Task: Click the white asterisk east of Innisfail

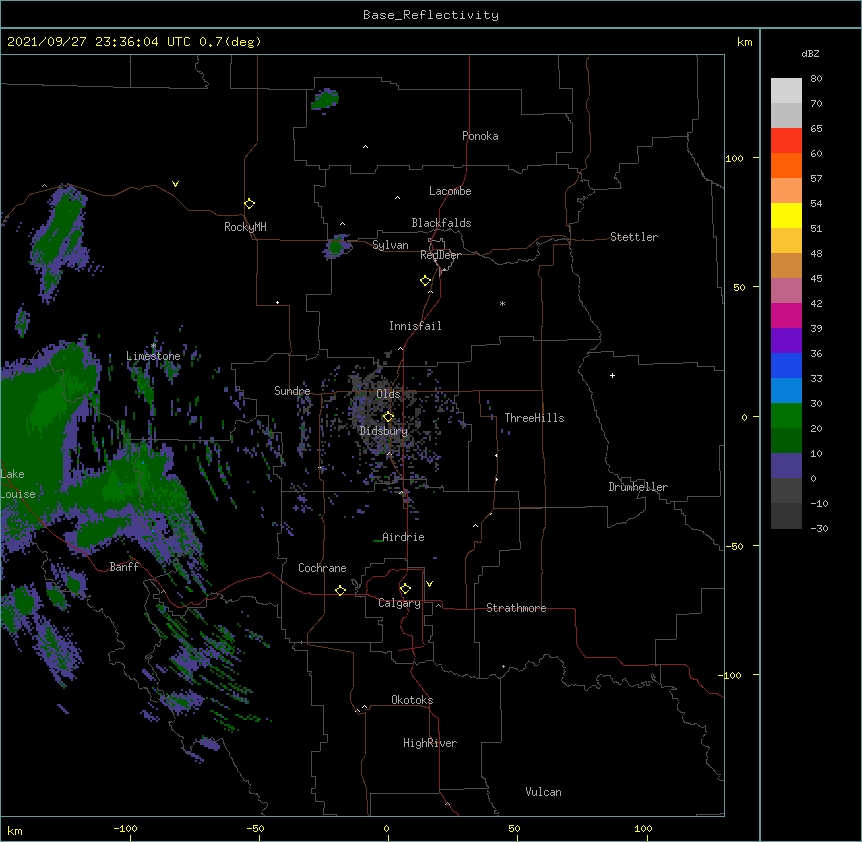Action: [x=502, y=303]
